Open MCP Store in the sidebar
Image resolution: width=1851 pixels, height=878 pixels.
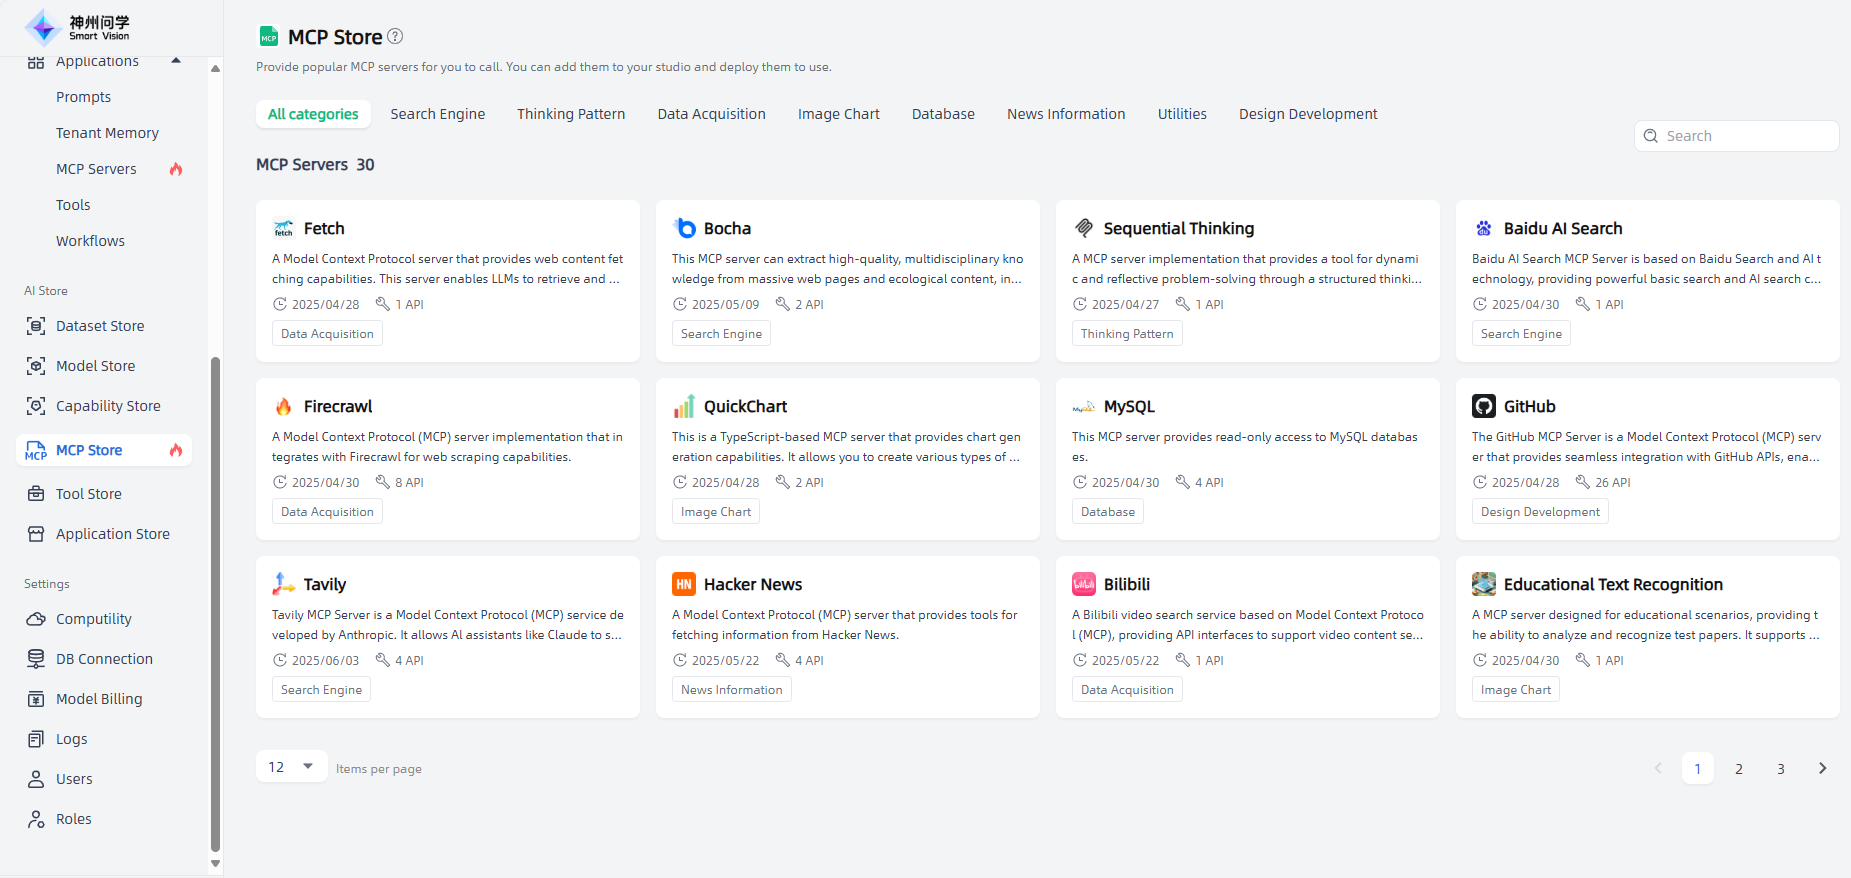(104, 450)
